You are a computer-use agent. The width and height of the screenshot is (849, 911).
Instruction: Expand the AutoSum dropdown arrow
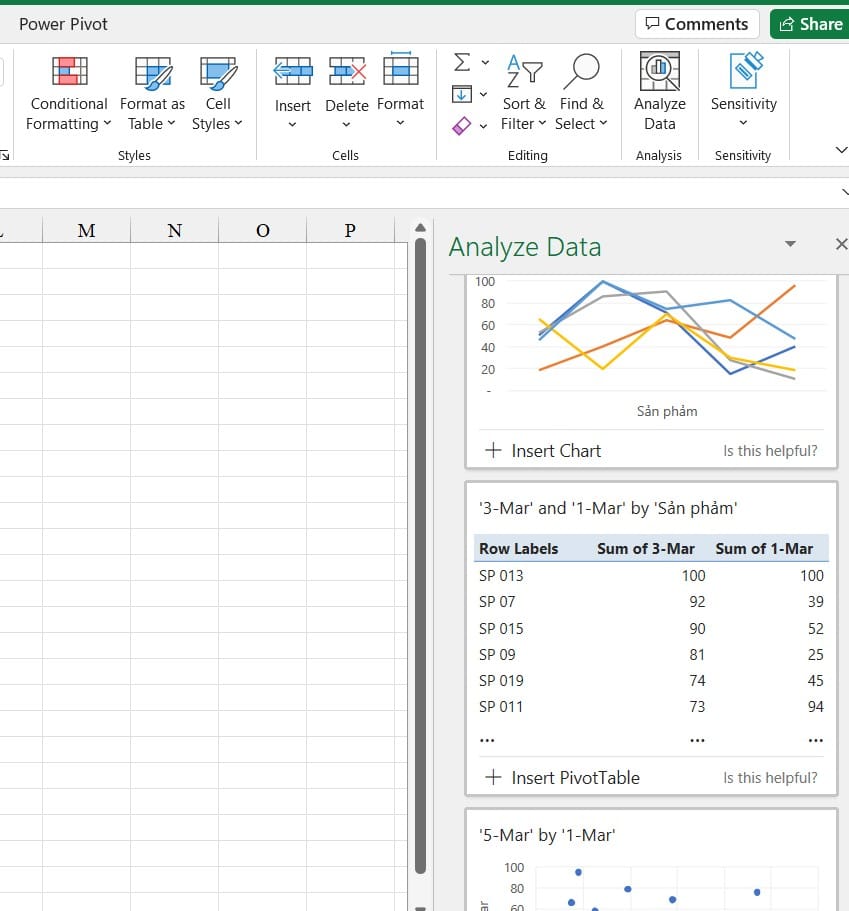[485, 63]
